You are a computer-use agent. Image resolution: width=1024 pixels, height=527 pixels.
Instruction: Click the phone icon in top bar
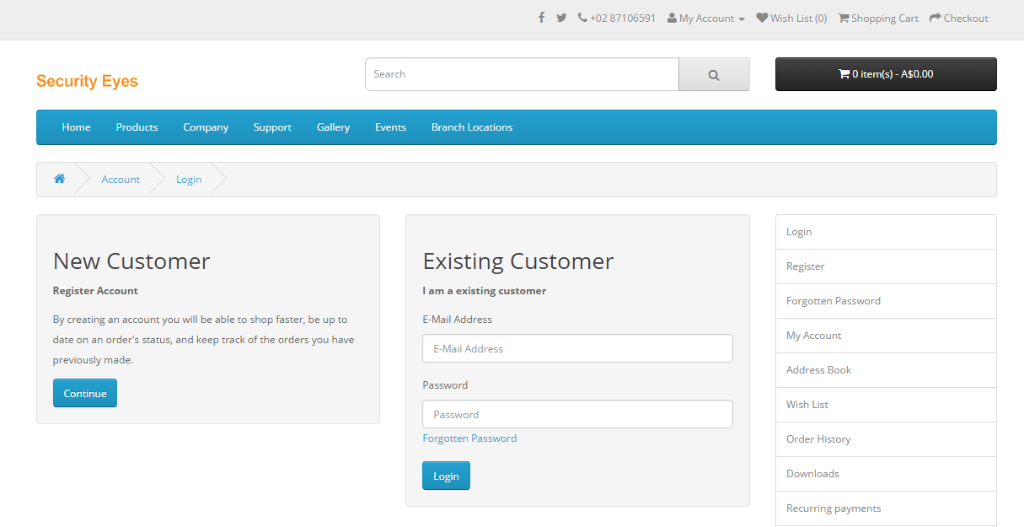(583, 18)
